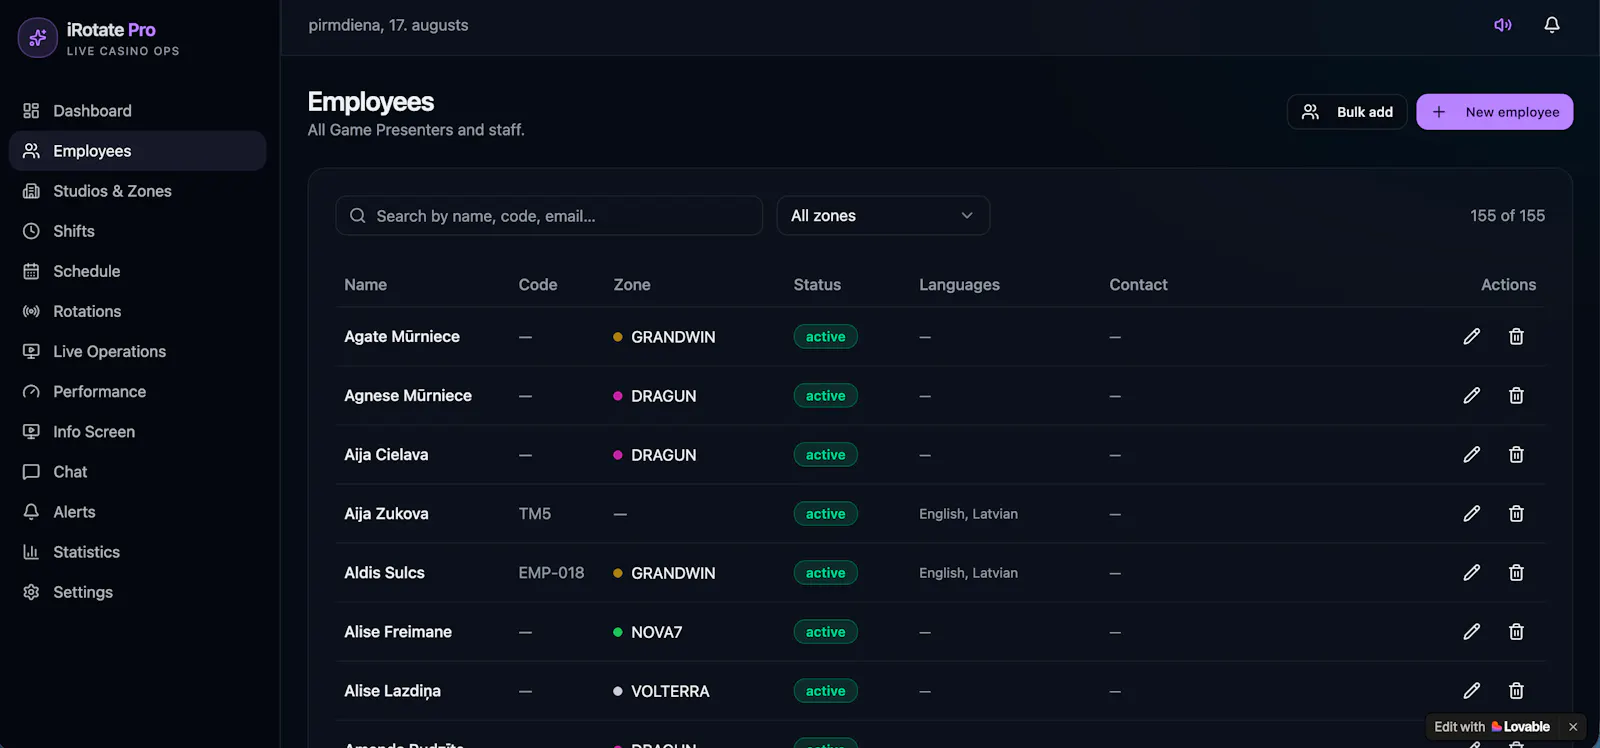Click the Employees page heading

point(371,102)
